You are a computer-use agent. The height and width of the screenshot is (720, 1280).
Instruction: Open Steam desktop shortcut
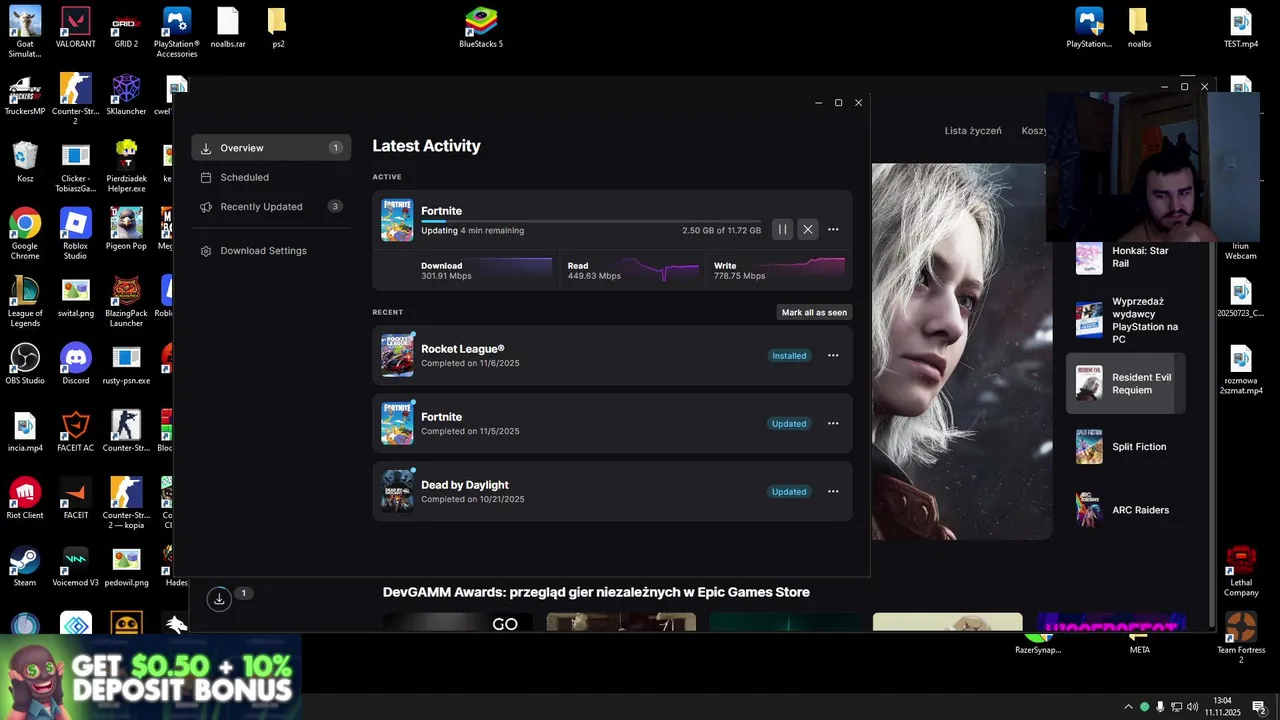[x=25, y=565]
